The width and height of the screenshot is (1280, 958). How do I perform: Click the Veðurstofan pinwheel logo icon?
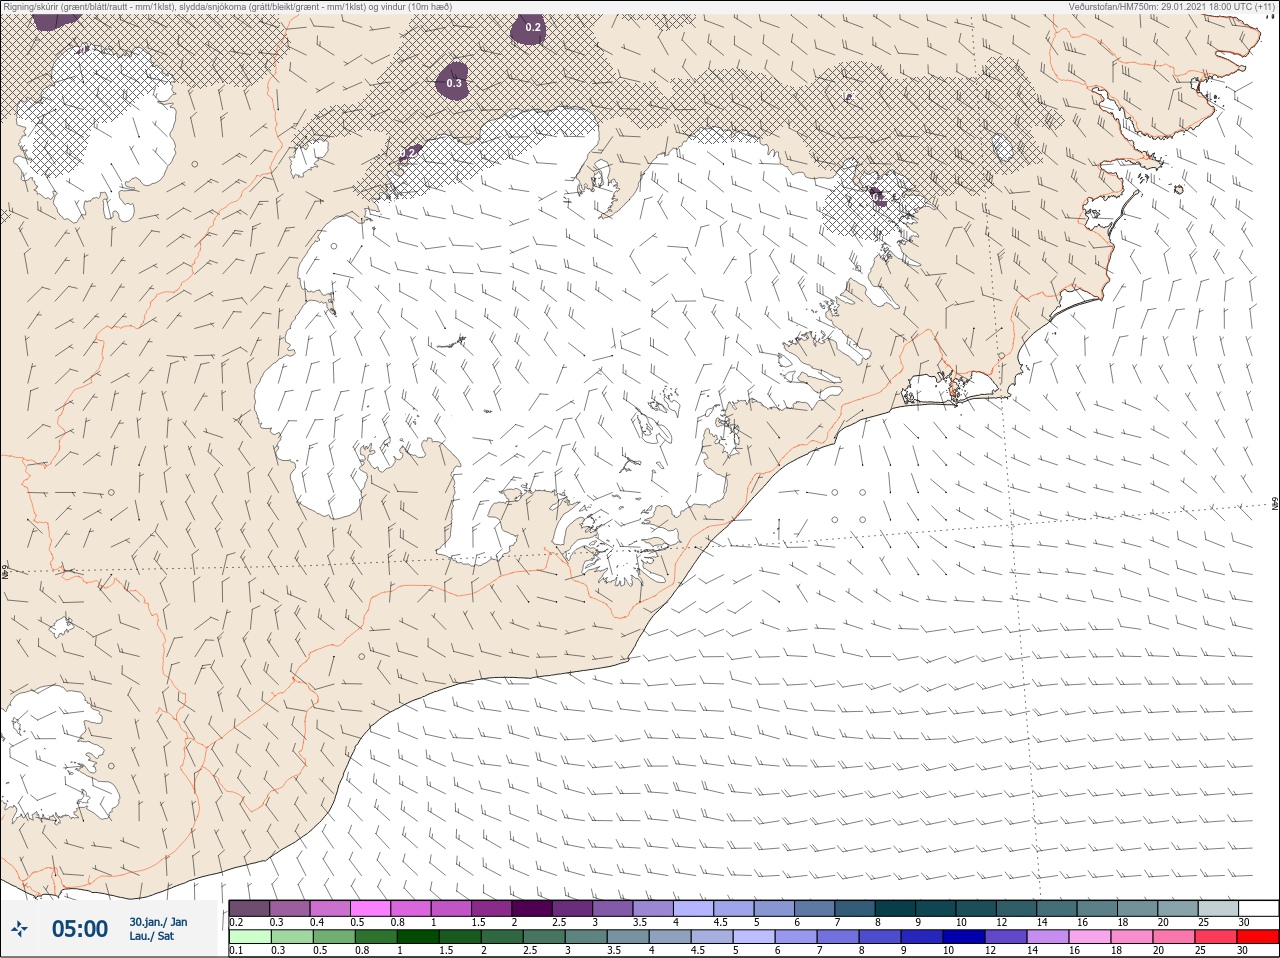click(x=20, y=929)
